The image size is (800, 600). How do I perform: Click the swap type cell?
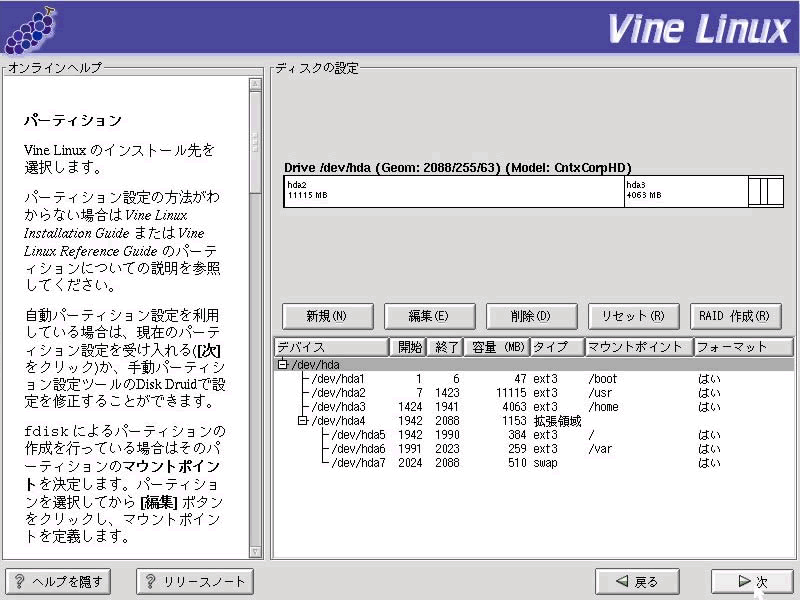tap(545, 463)
